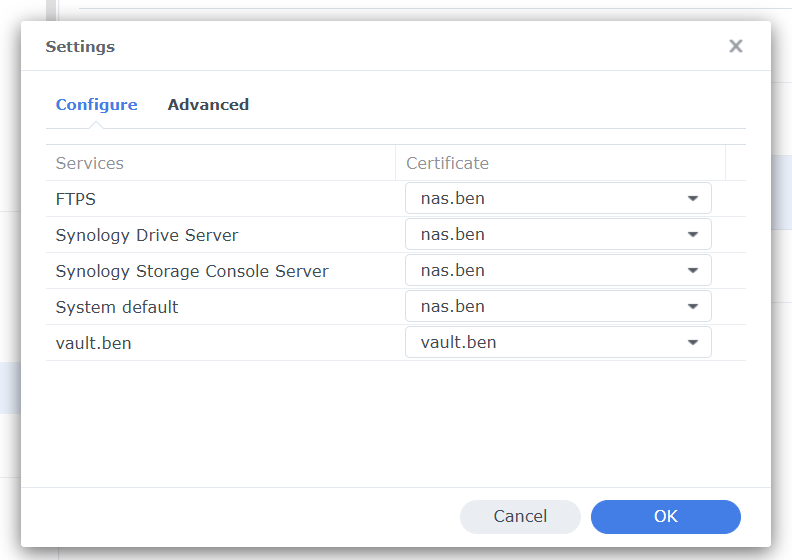The height and width of the screenshot is (560, 792).
Task: Open the Synology Drive Server certificate dropdown
Action: coord(557,234)
